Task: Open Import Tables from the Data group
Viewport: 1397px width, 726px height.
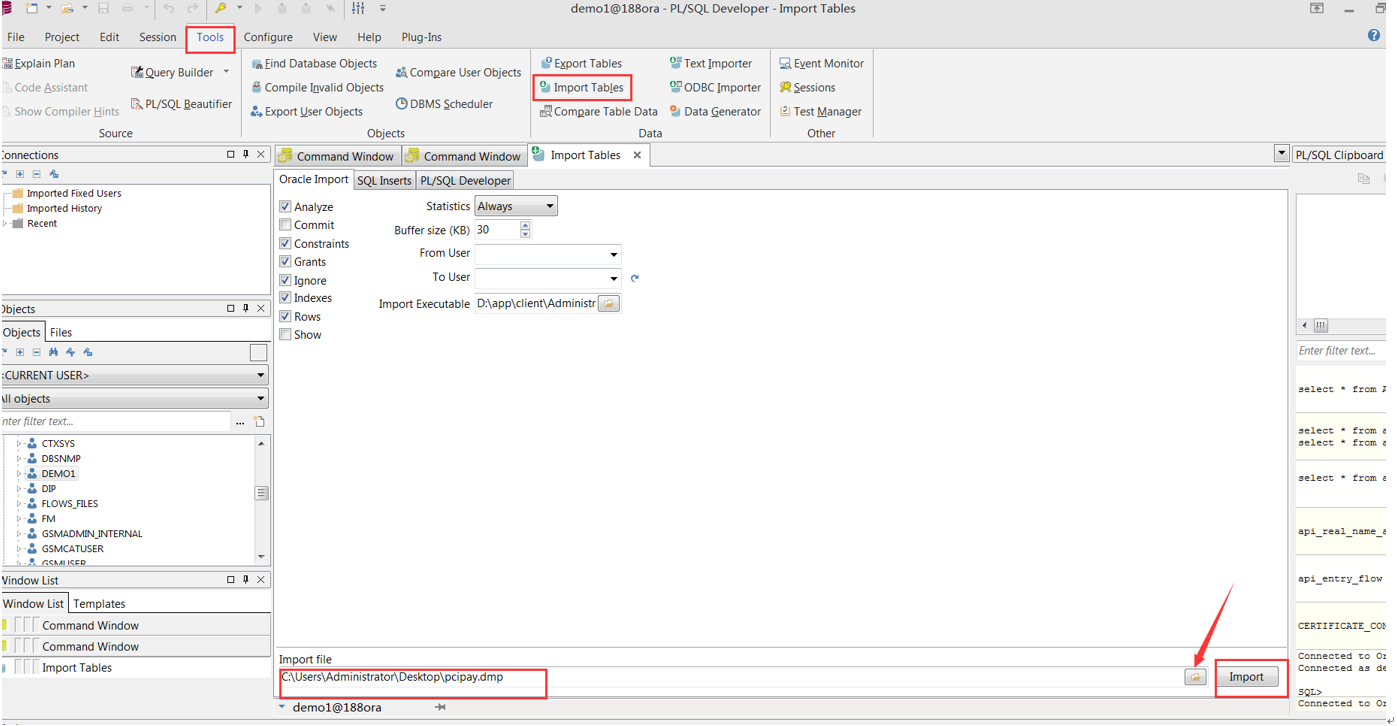Action: coord(581,88)
